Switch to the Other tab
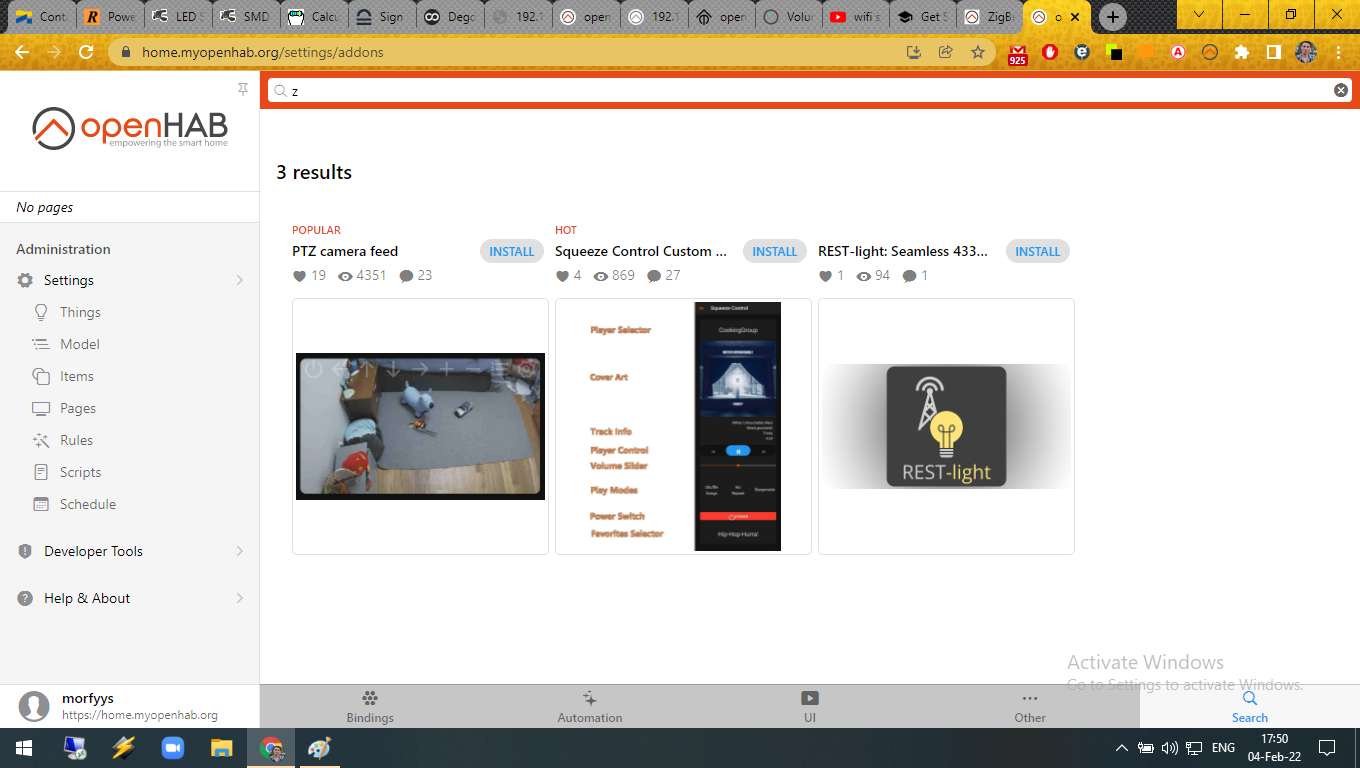The image size is (1360, 768). click(1030, 706)
